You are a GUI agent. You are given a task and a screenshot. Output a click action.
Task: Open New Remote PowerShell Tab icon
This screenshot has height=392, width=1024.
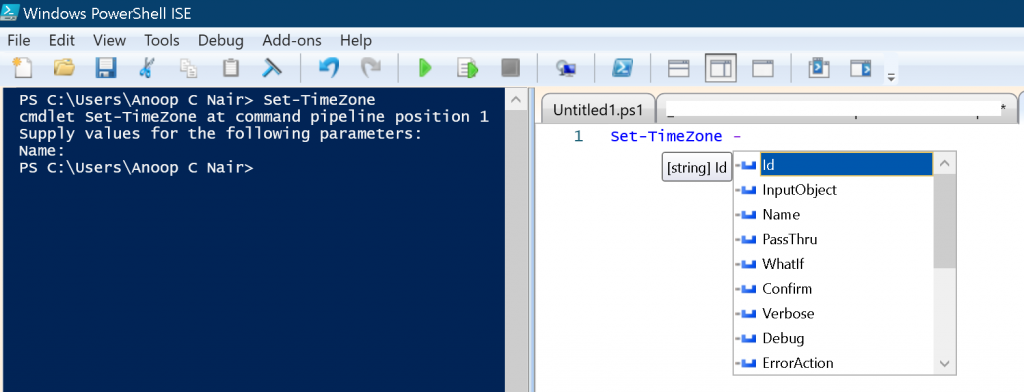tap(566, 68)
